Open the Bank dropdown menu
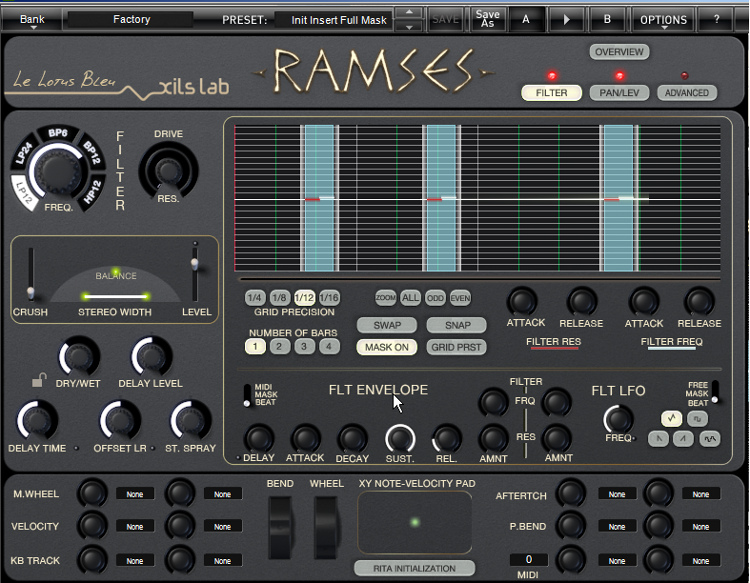The width and height of the screenshot is (750, 583). [32, 20]
